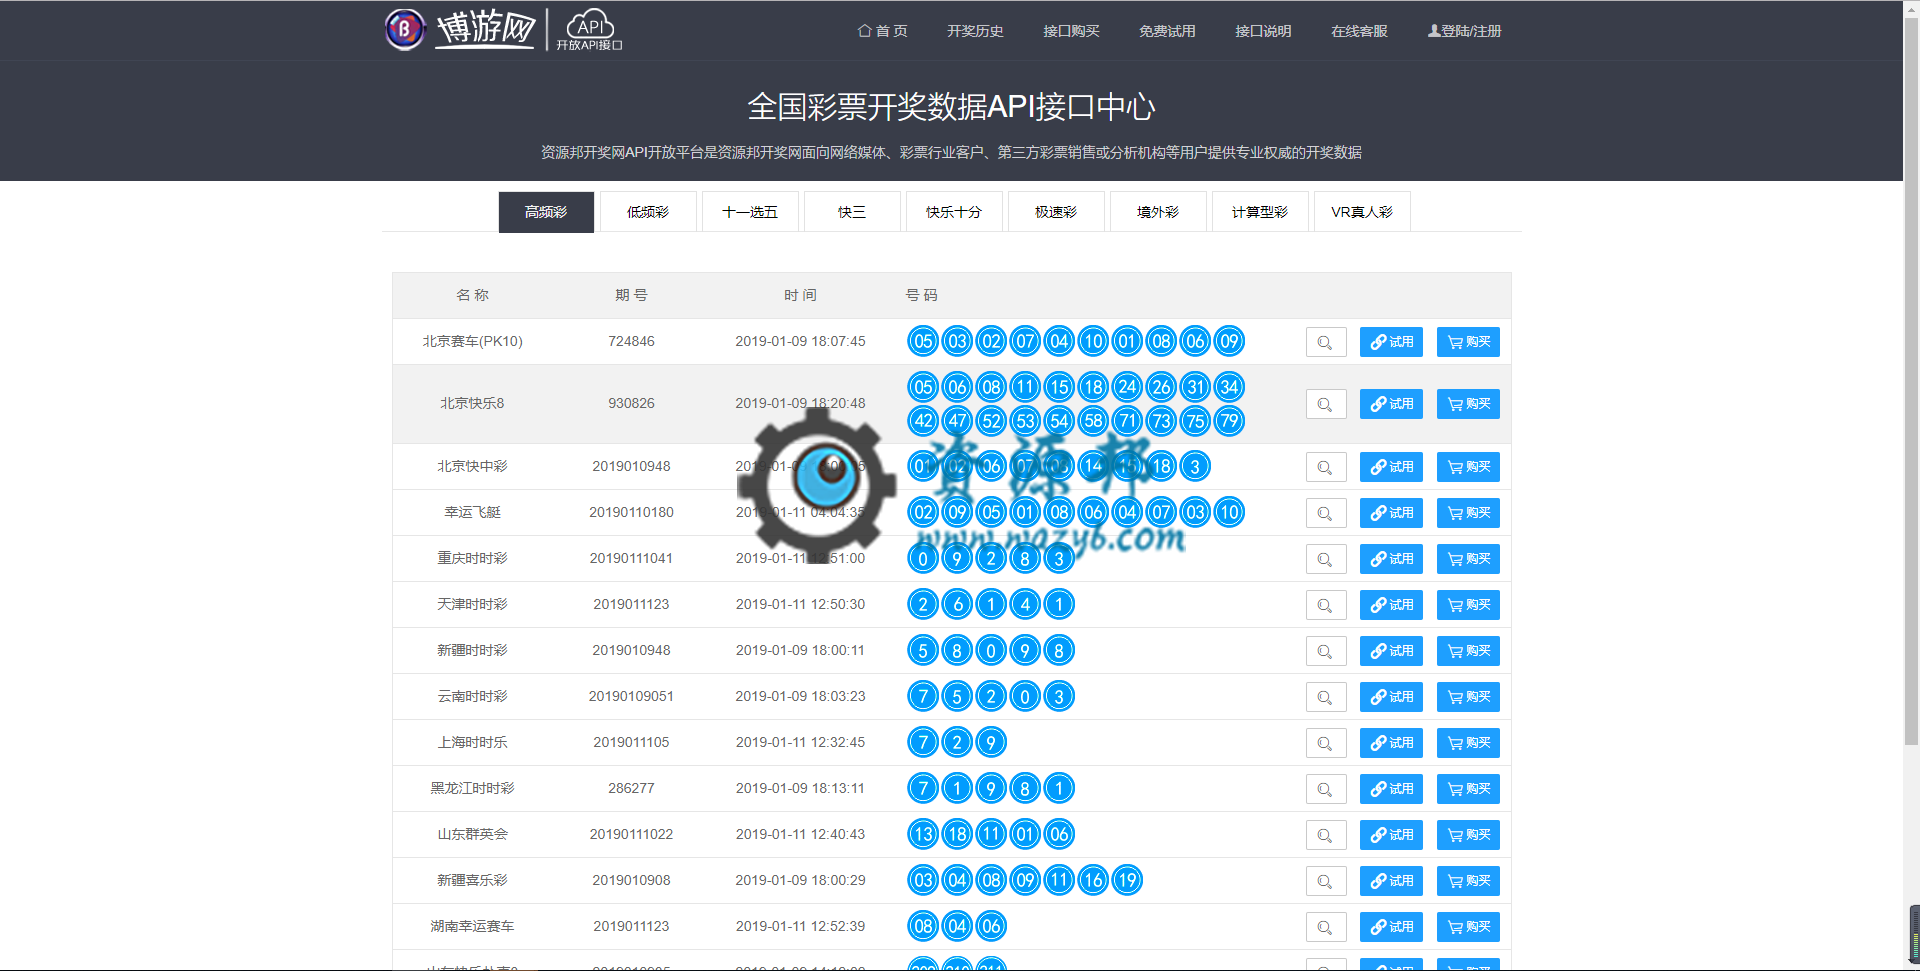Click the search icon for 北京快中彩
Screen dimensions: 1920x971
1325,467
